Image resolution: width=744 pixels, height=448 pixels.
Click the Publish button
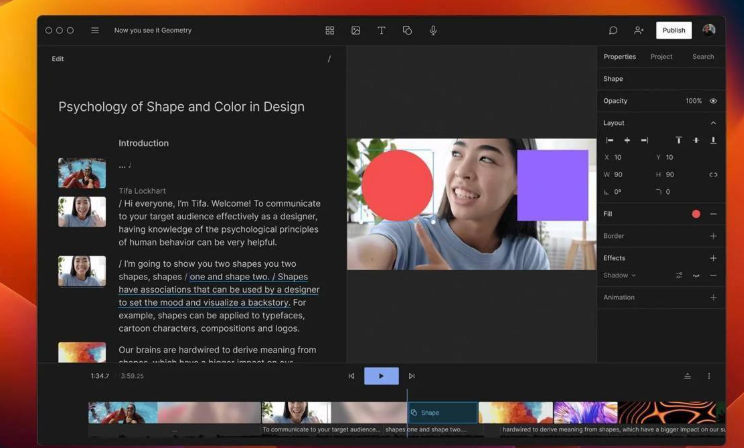click(x=674, y=30)
